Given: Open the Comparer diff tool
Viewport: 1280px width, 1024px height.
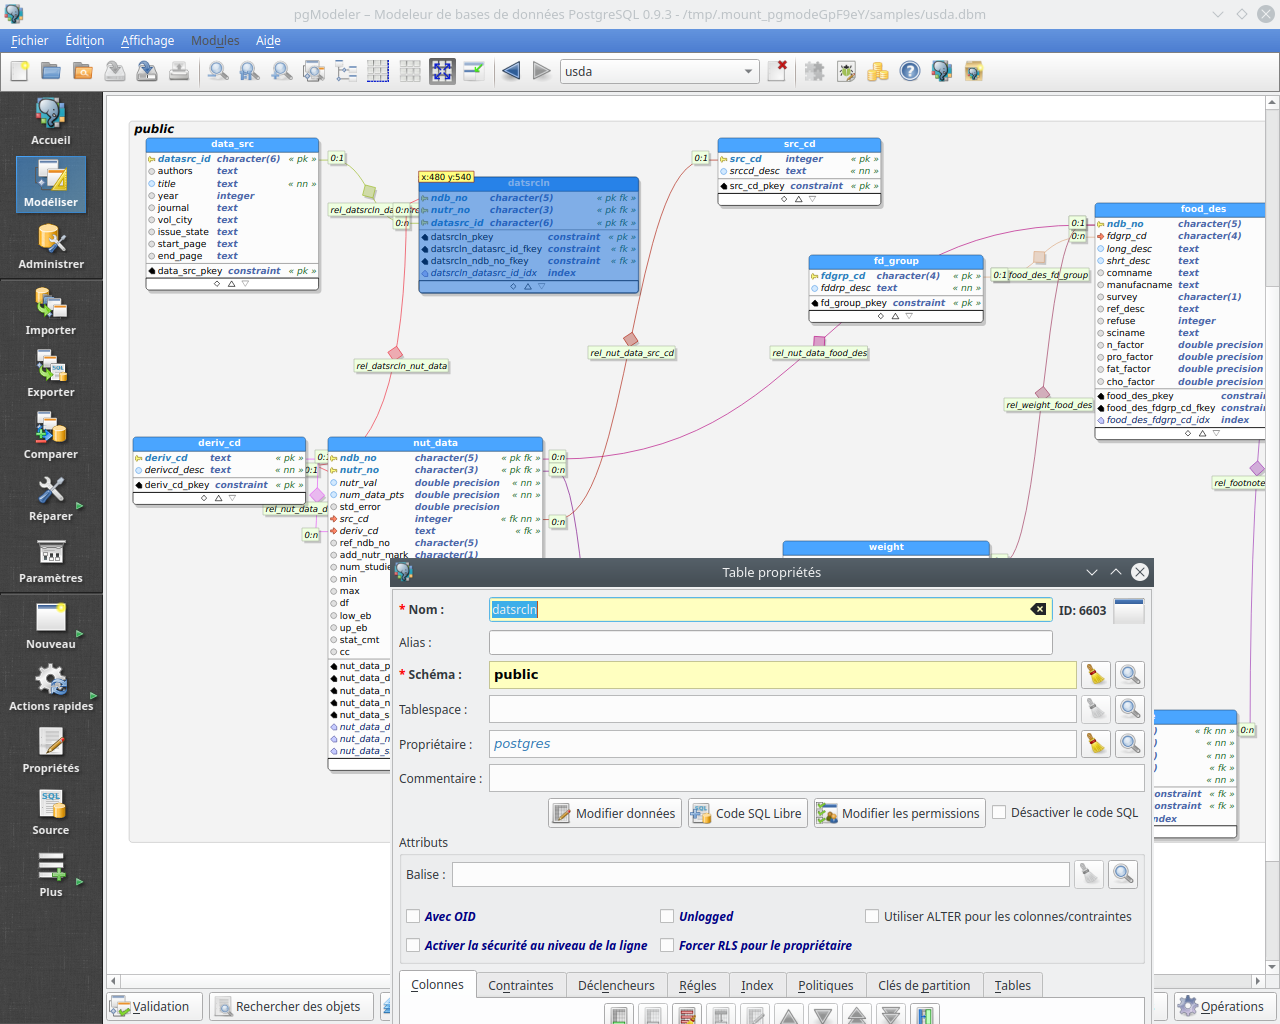Looking at the screenshot, I should 51,436.
